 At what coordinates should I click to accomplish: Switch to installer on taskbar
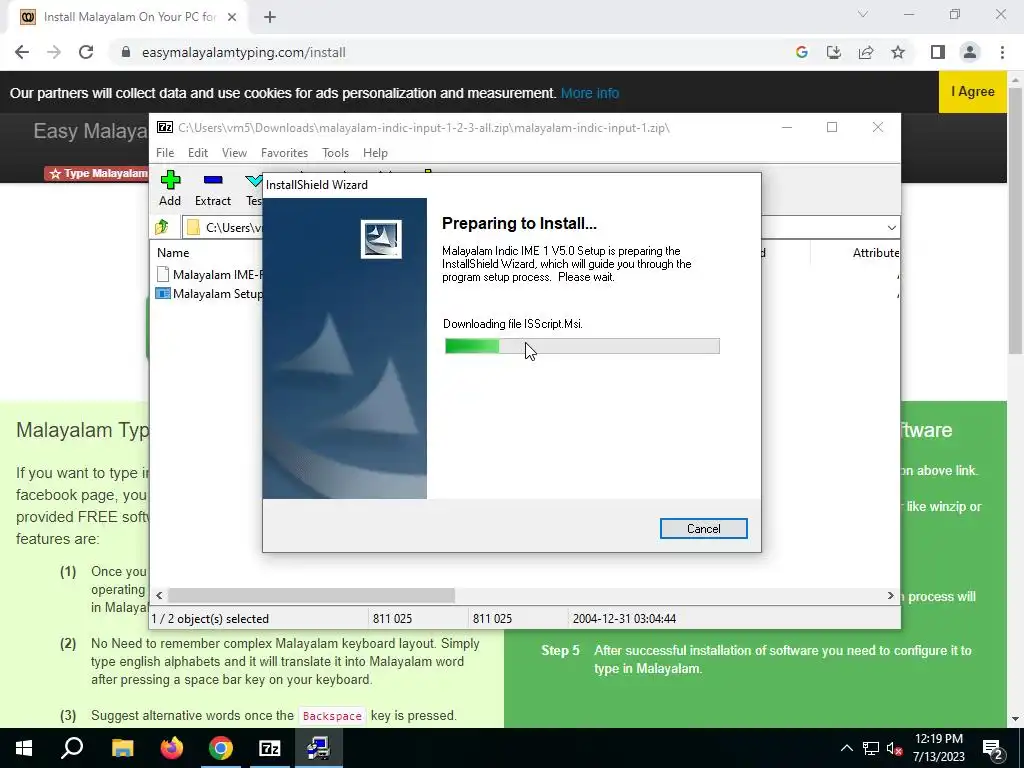[x=319, y=748]
